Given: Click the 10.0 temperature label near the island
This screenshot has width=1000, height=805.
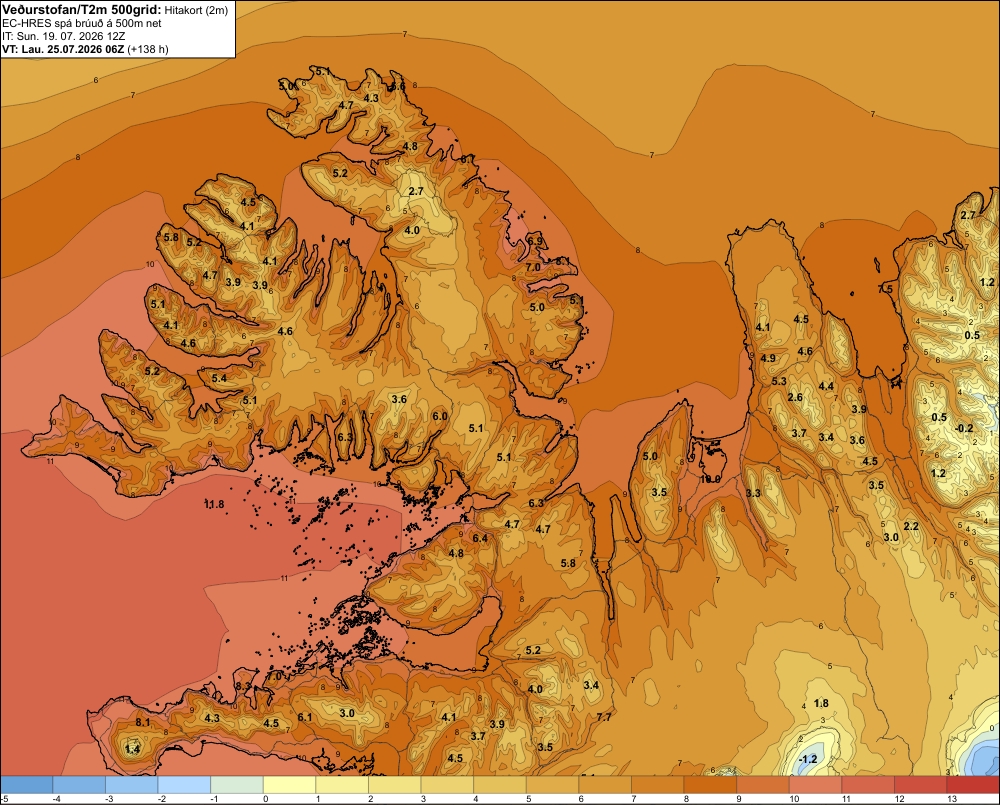Looking at the screenshot, I should pos(710,479).
